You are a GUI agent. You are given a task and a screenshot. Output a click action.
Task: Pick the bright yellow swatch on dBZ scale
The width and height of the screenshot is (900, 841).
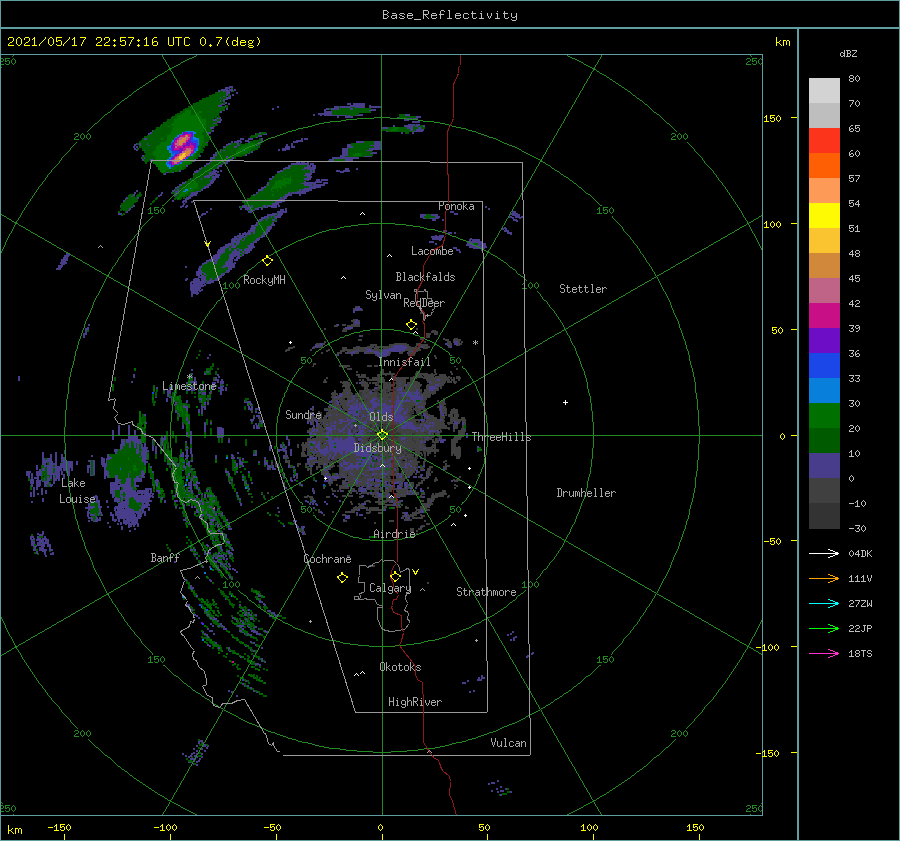coord(824,215)
